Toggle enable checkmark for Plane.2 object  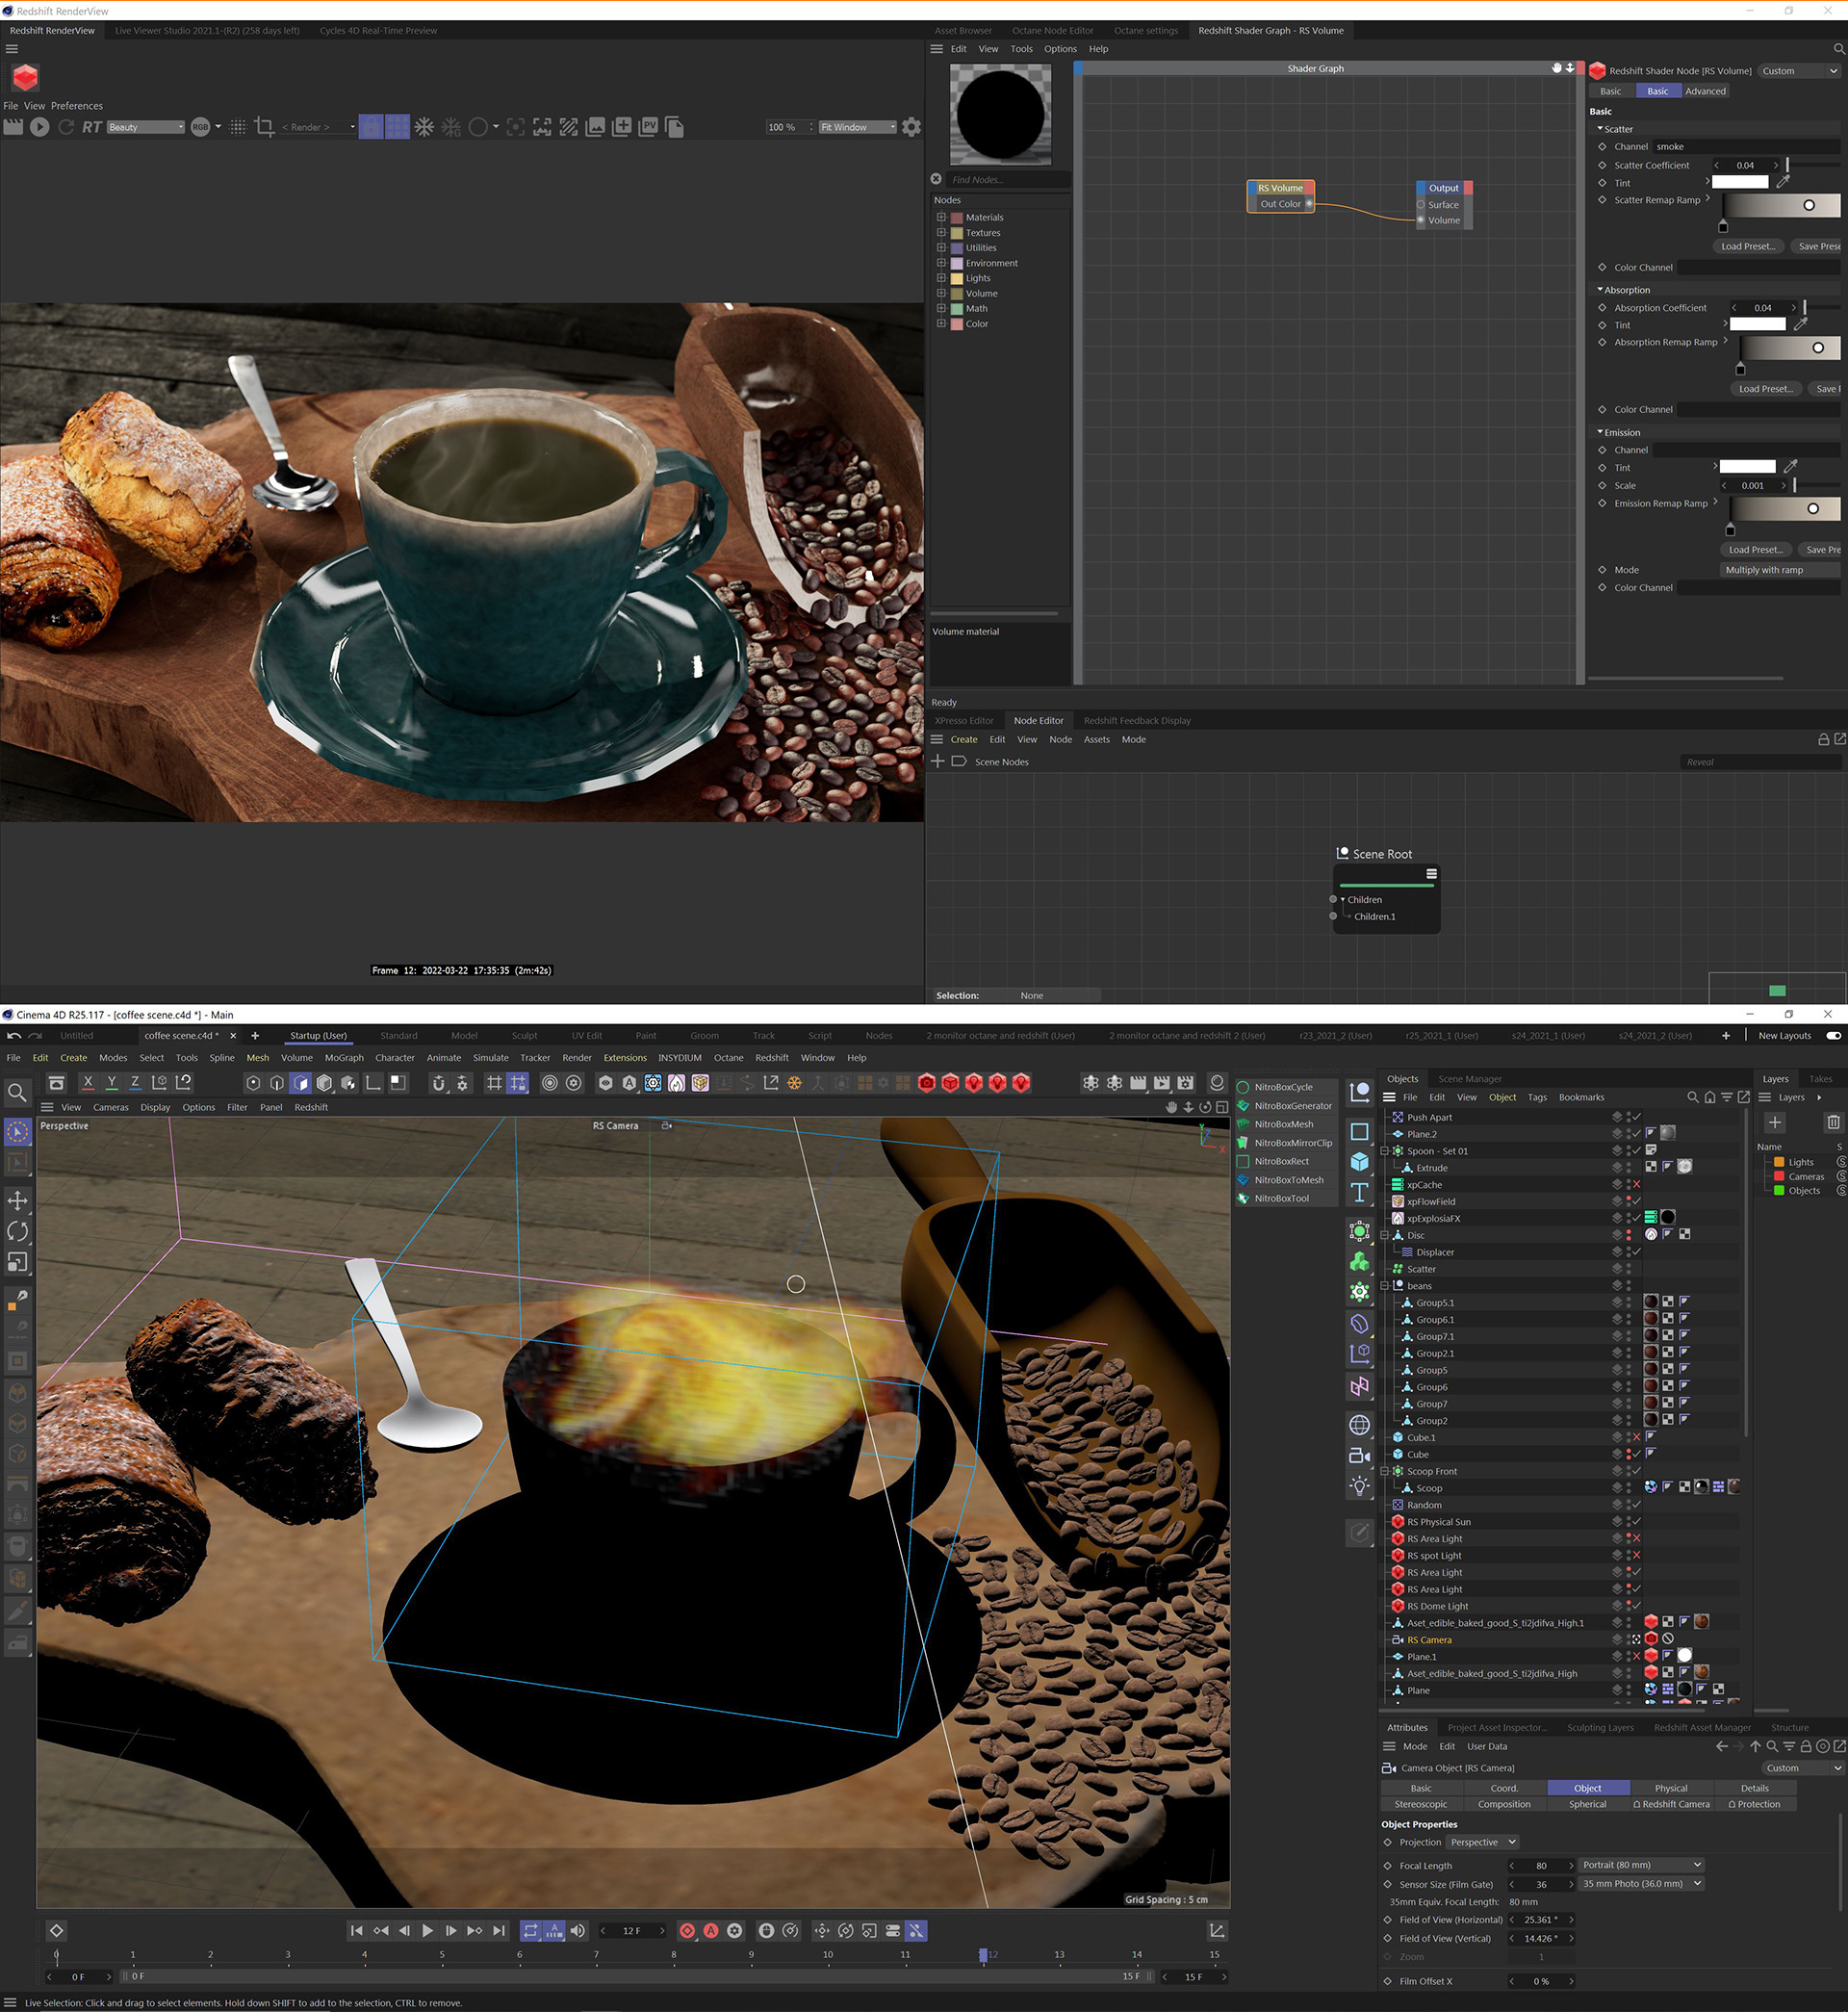[1637, 1134]
